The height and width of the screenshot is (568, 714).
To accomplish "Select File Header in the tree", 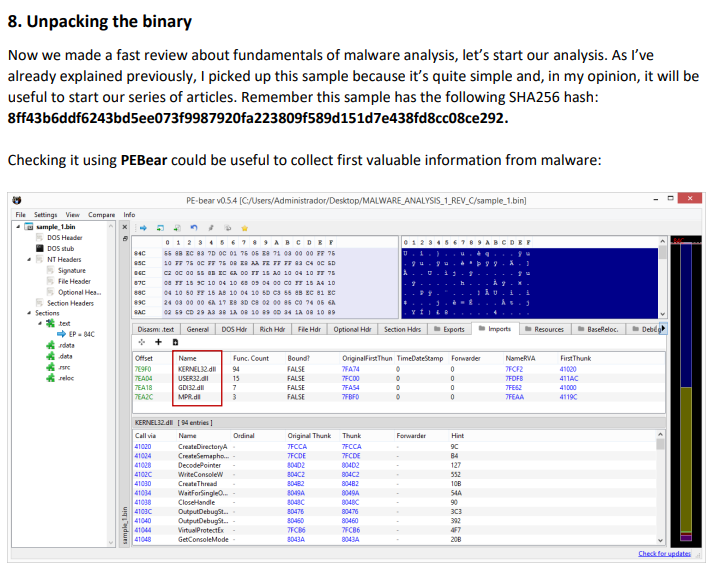I will 74,281.
